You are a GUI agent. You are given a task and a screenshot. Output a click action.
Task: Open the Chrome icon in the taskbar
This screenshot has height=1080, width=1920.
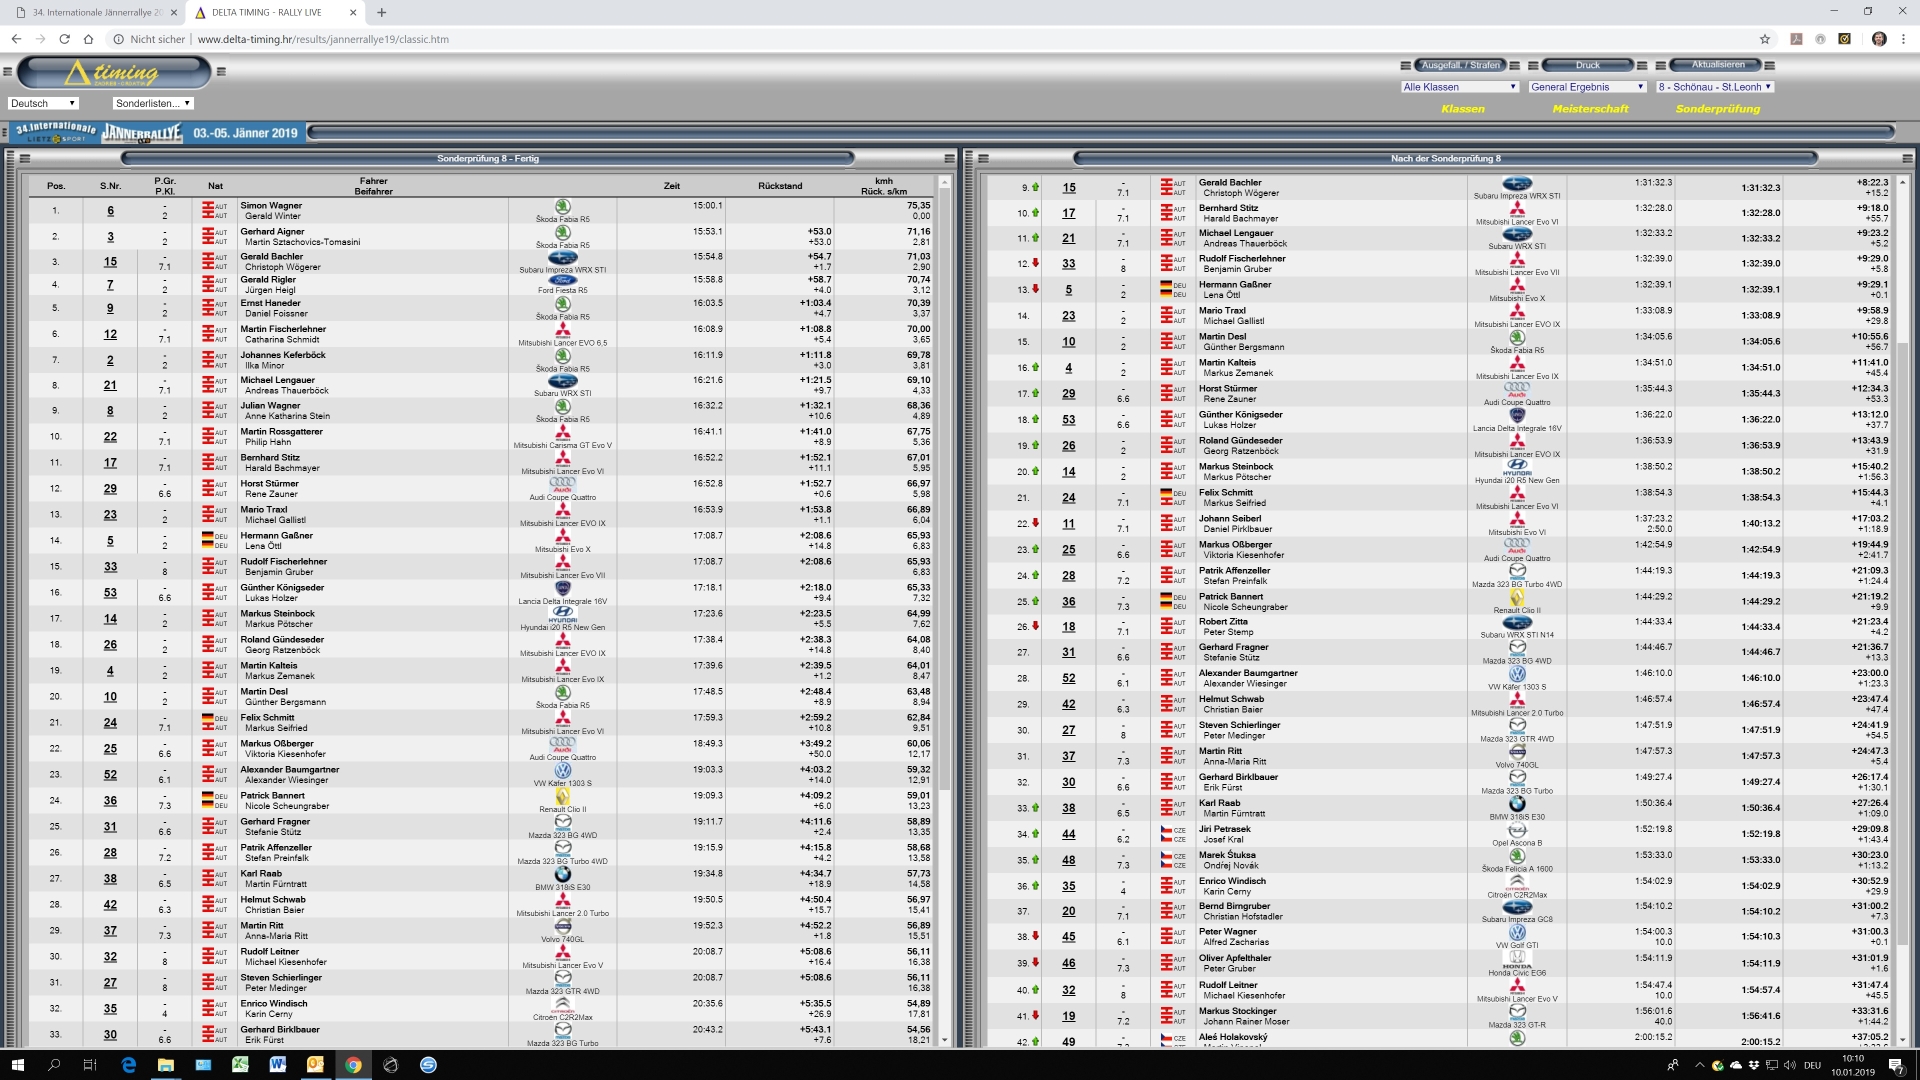point(353,1065)
